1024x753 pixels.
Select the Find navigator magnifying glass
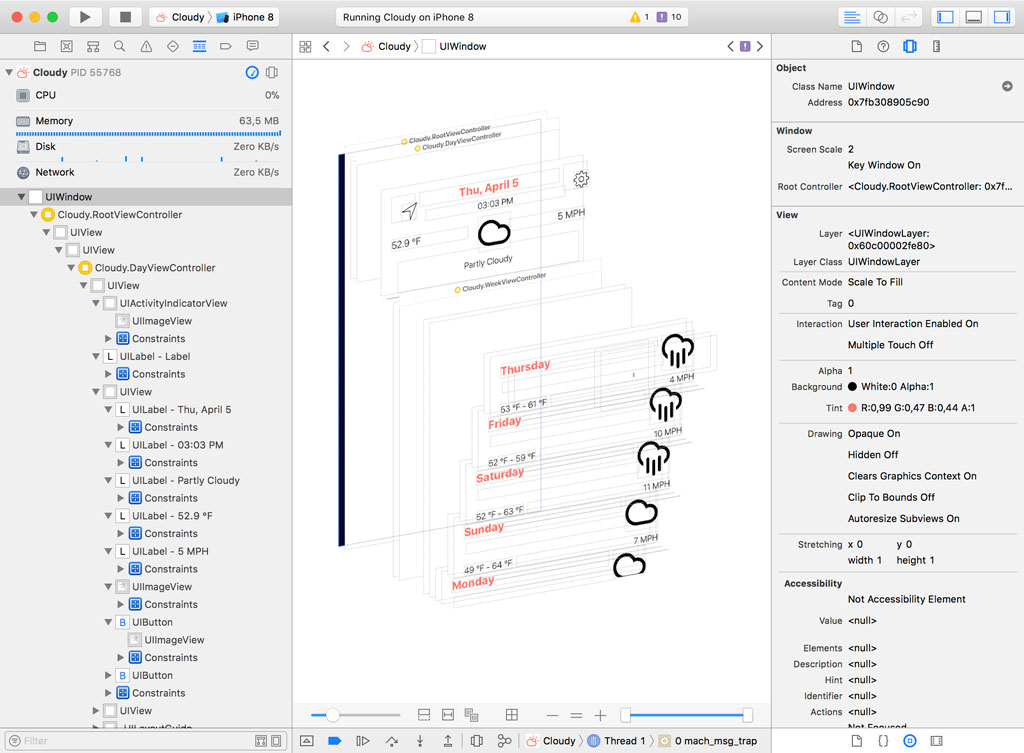click(120, 46)
